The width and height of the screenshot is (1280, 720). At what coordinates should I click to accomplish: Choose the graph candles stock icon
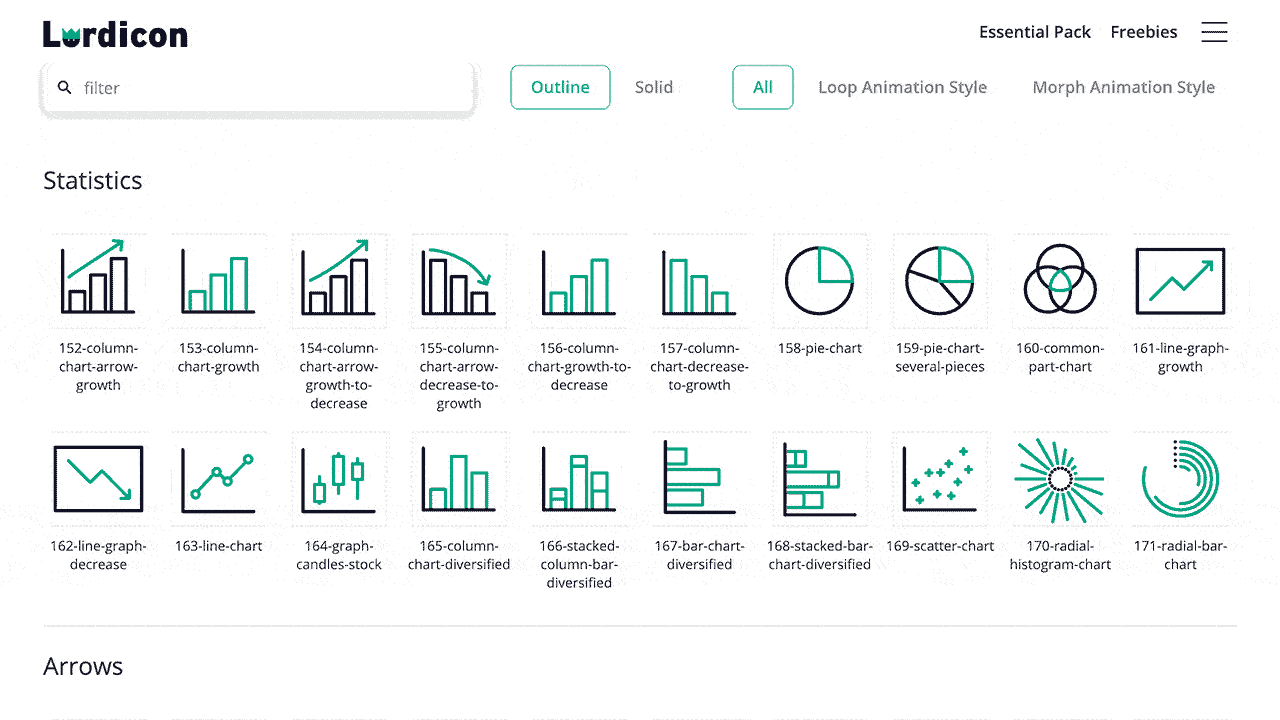coord(339,479)
